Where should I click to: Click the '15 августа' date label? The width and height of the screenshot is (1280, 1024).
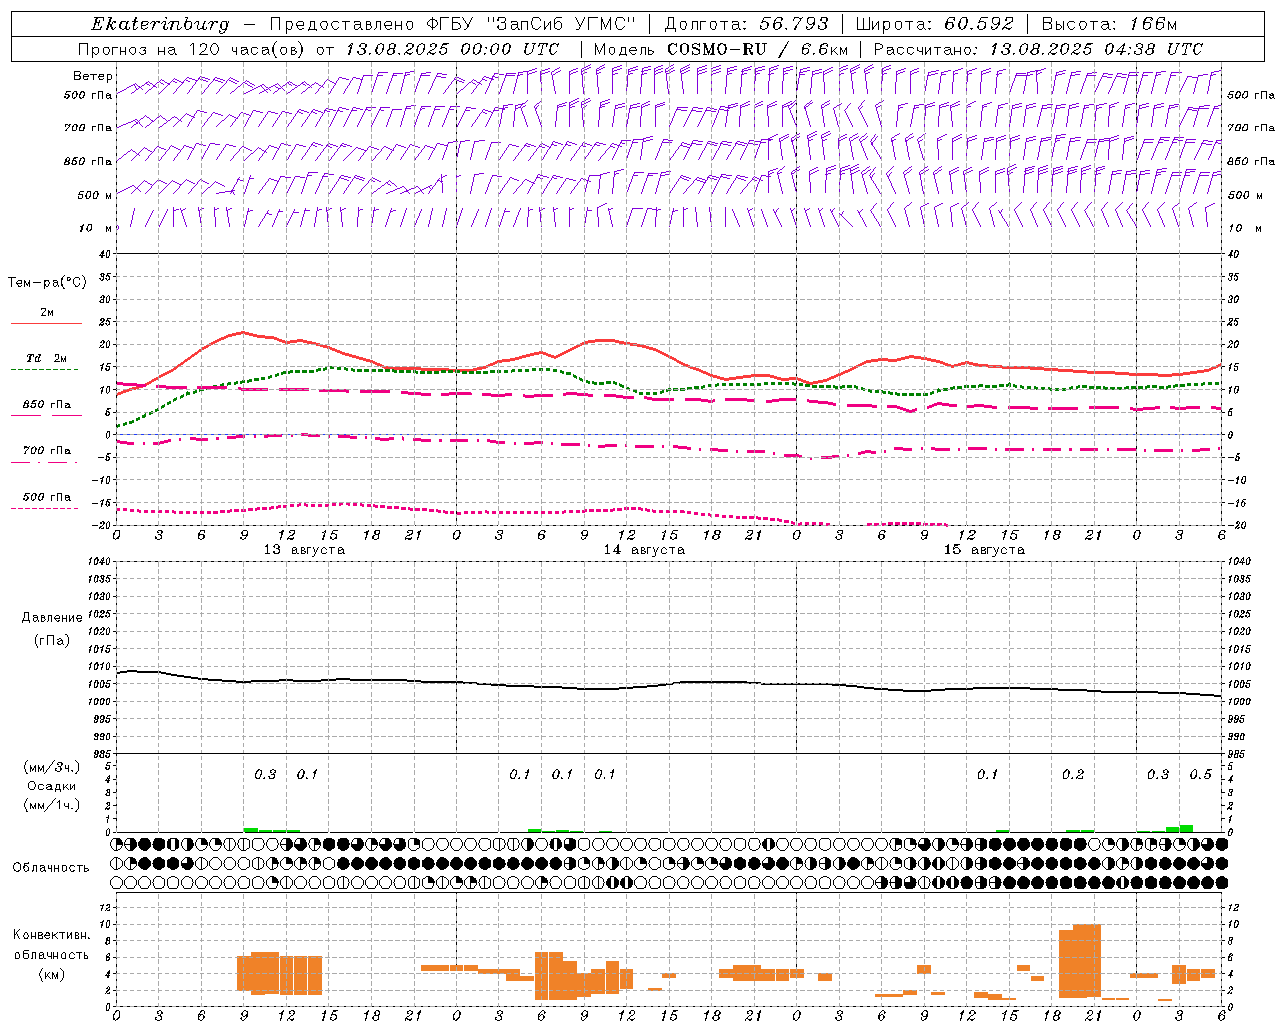(984, 550)
